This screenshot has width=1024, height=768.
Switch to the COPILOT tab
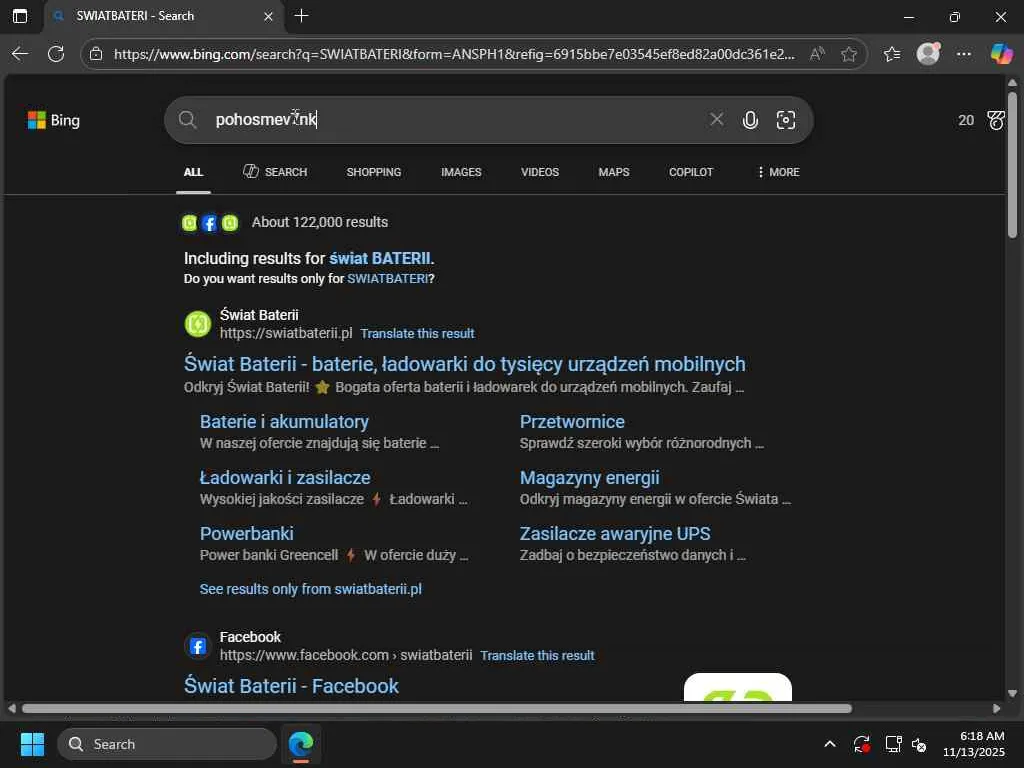click(x=691, y=172)
